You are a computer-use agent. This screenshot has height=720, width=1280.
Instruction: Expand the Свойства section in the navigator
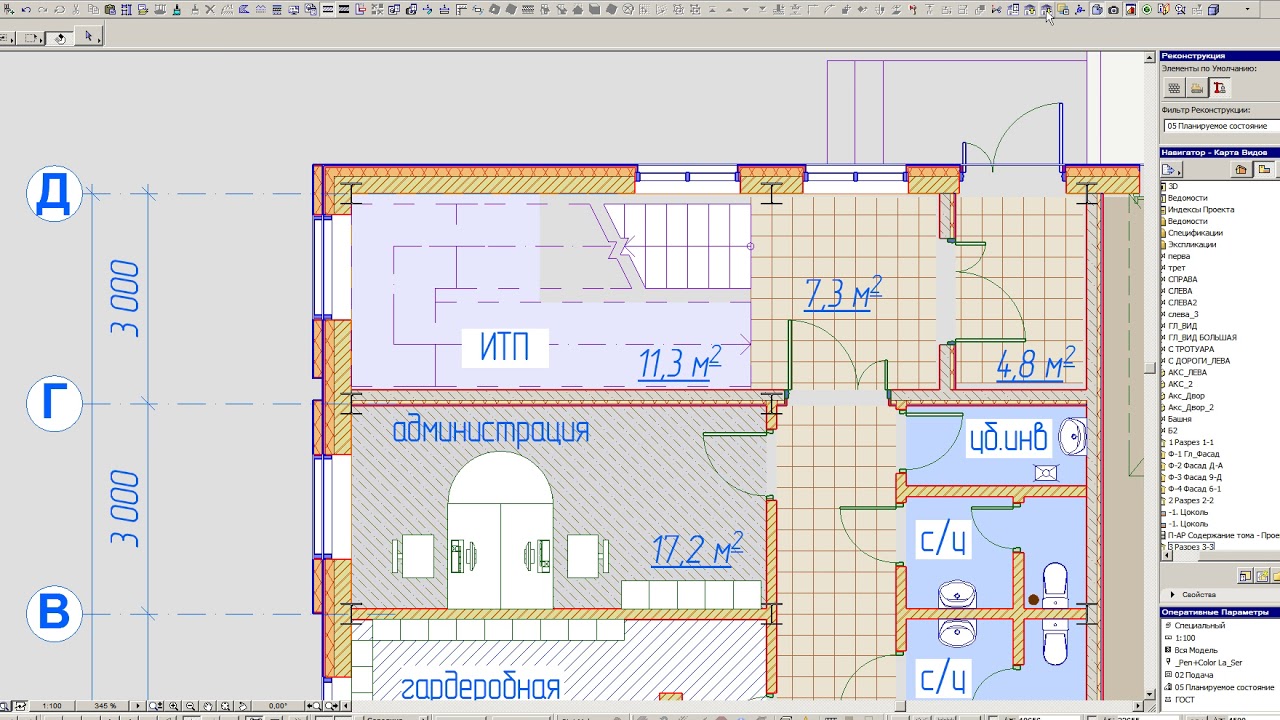tap(1199, 595)
